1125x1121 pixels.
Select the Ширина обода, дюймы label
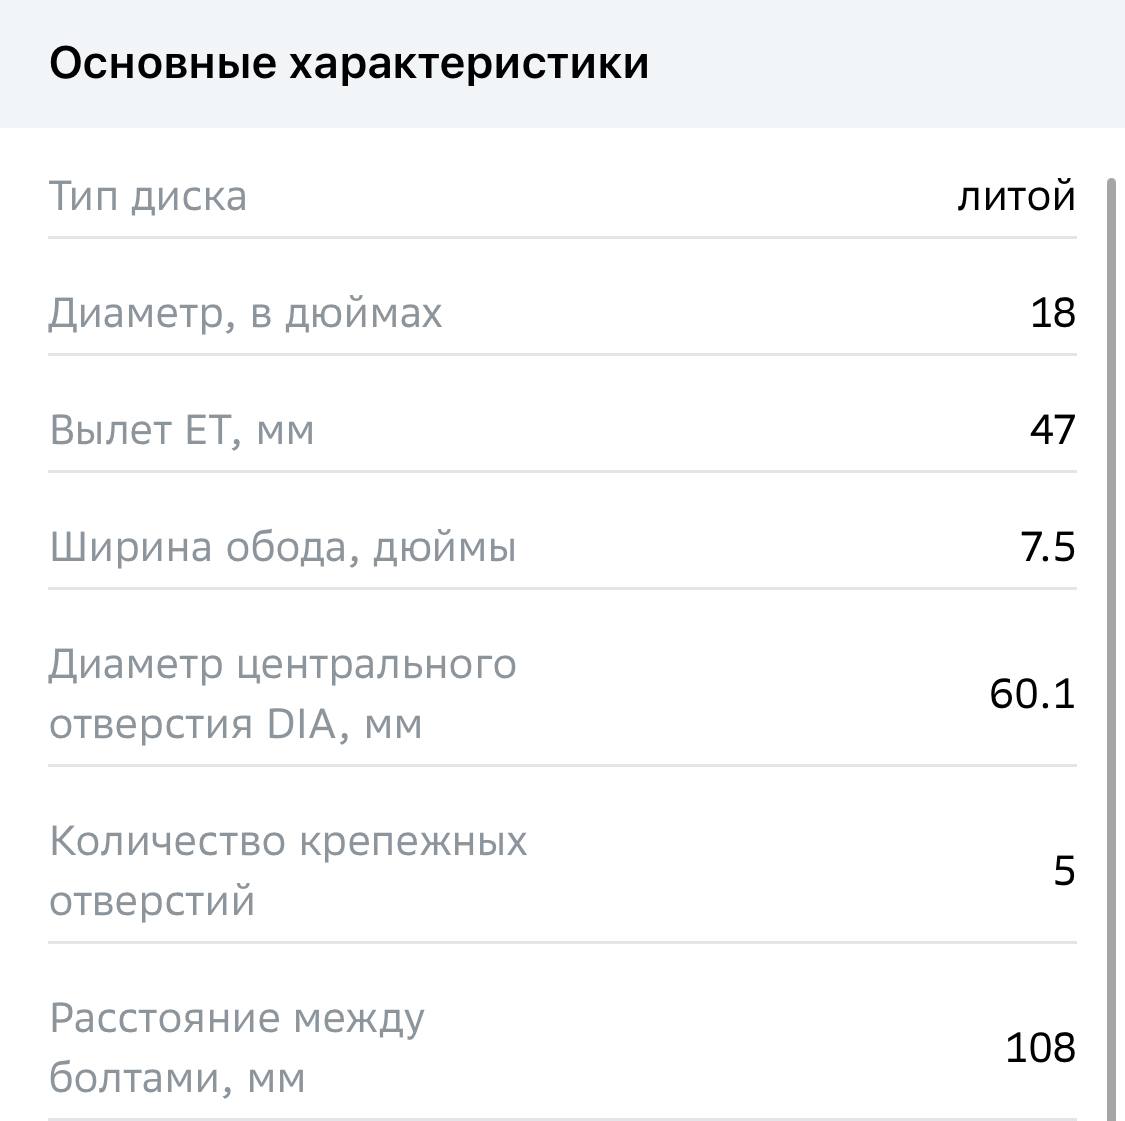[282, 547]
